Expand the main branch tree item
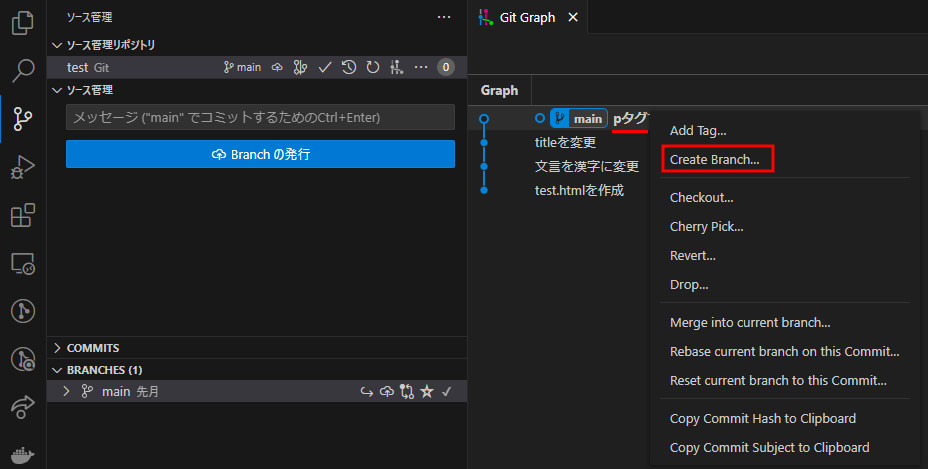 point(66,391)
